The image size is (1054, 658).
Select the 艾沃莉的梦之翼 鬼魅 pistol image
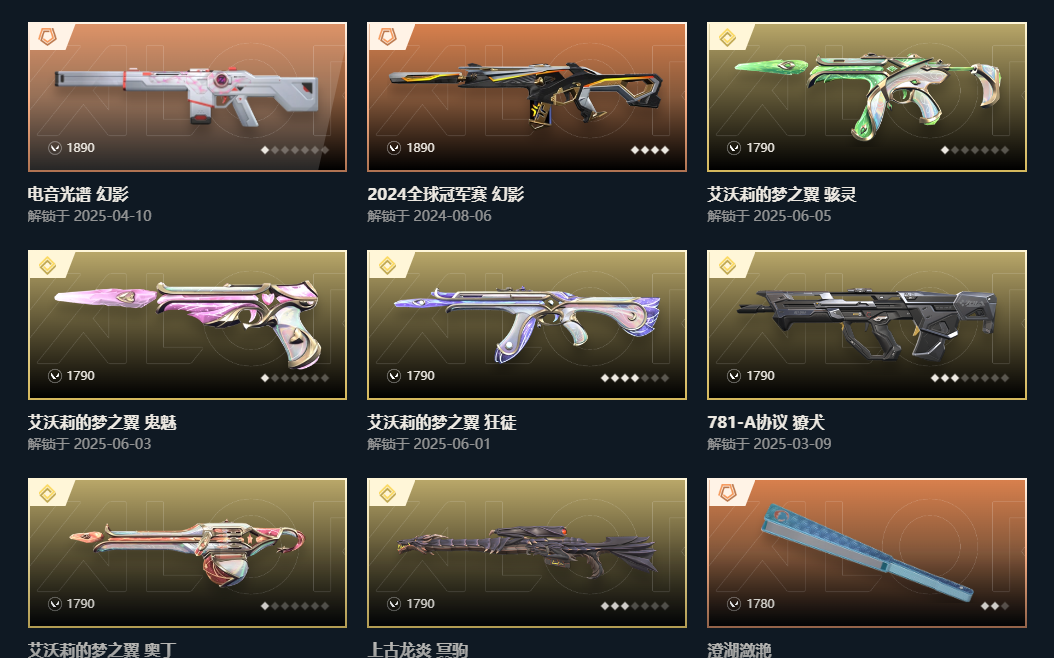(x=188, y=324)
